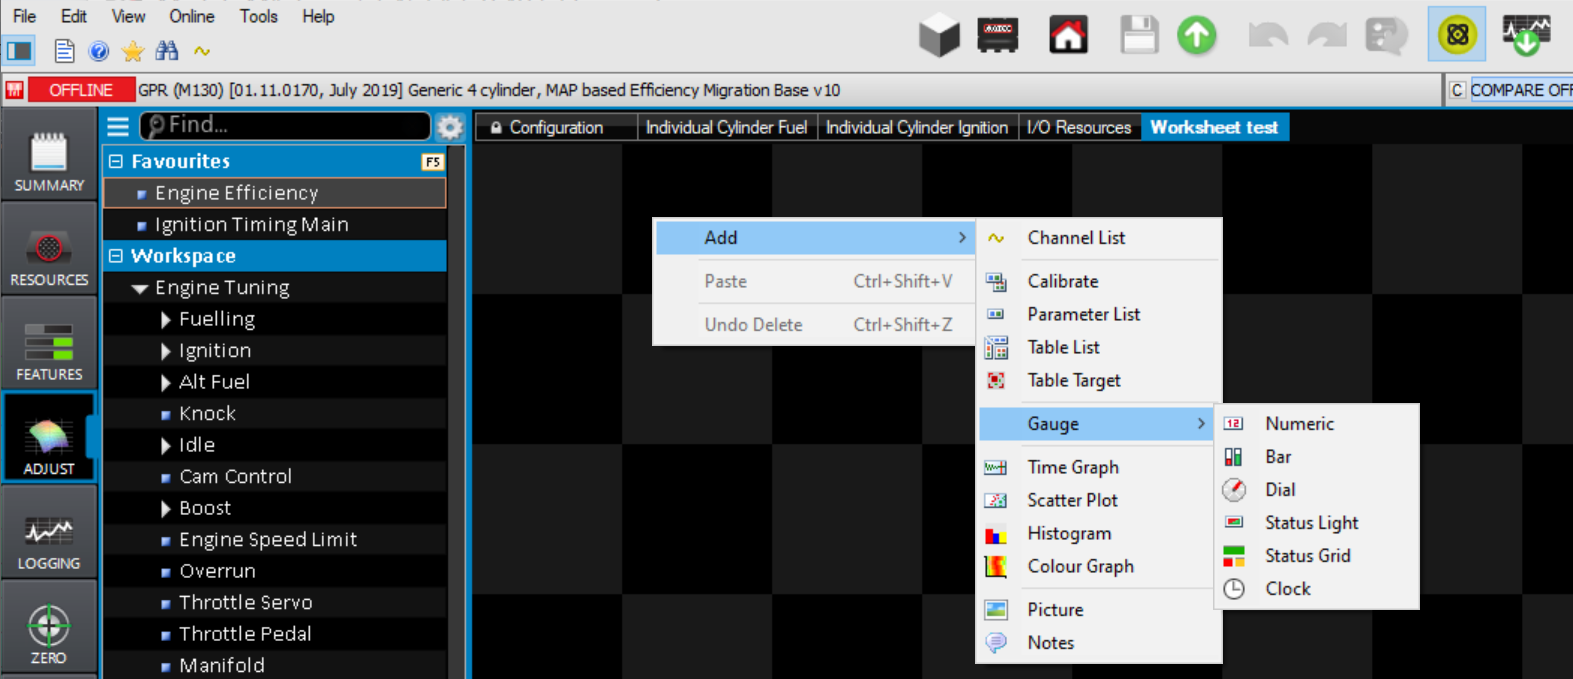The width and height of the screenshot is (1573, 679).
Task: Click the home icon in the toolbar
Action: (1067, 36)
